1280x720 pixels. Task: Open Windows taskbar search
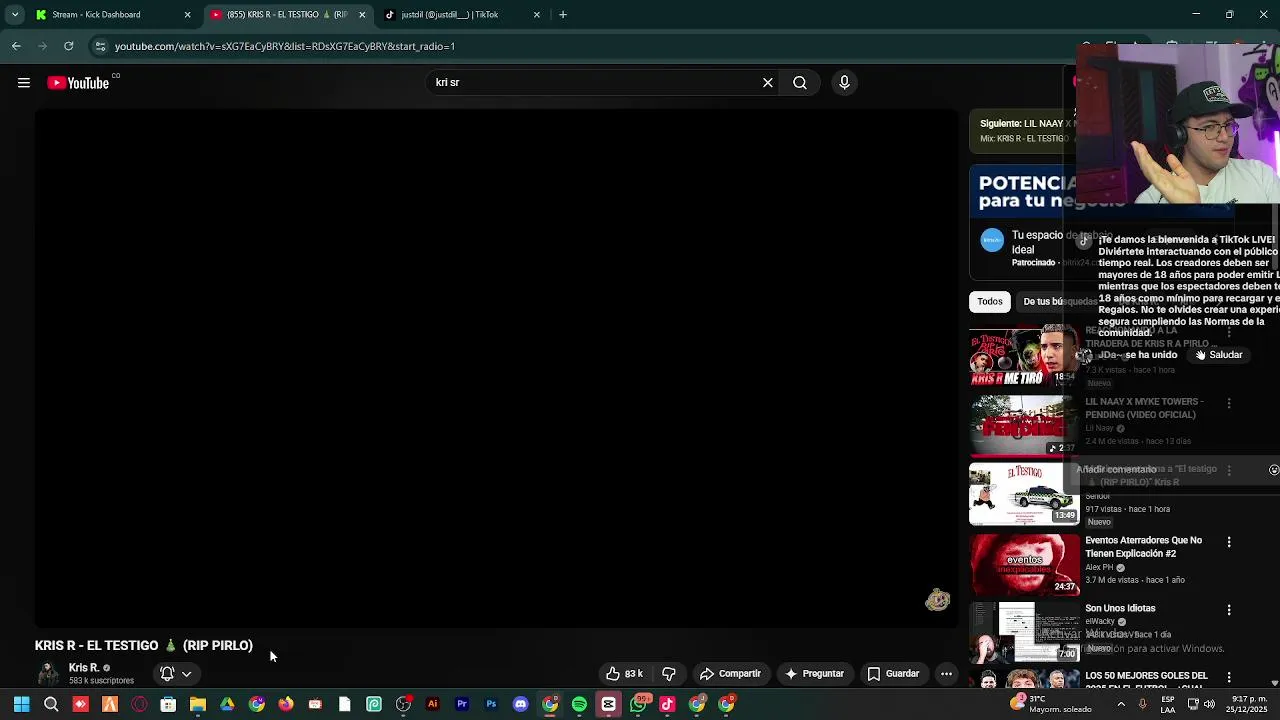[x=51, y=705]
